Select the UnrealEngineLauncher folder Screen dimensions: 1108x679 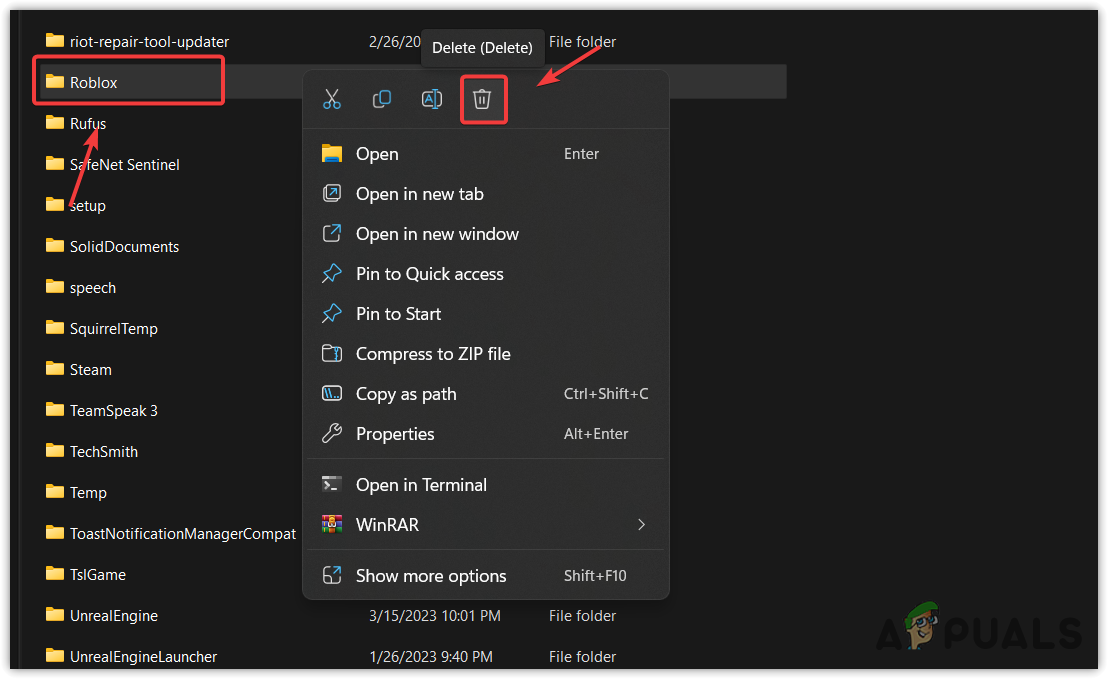pos(143,657)
